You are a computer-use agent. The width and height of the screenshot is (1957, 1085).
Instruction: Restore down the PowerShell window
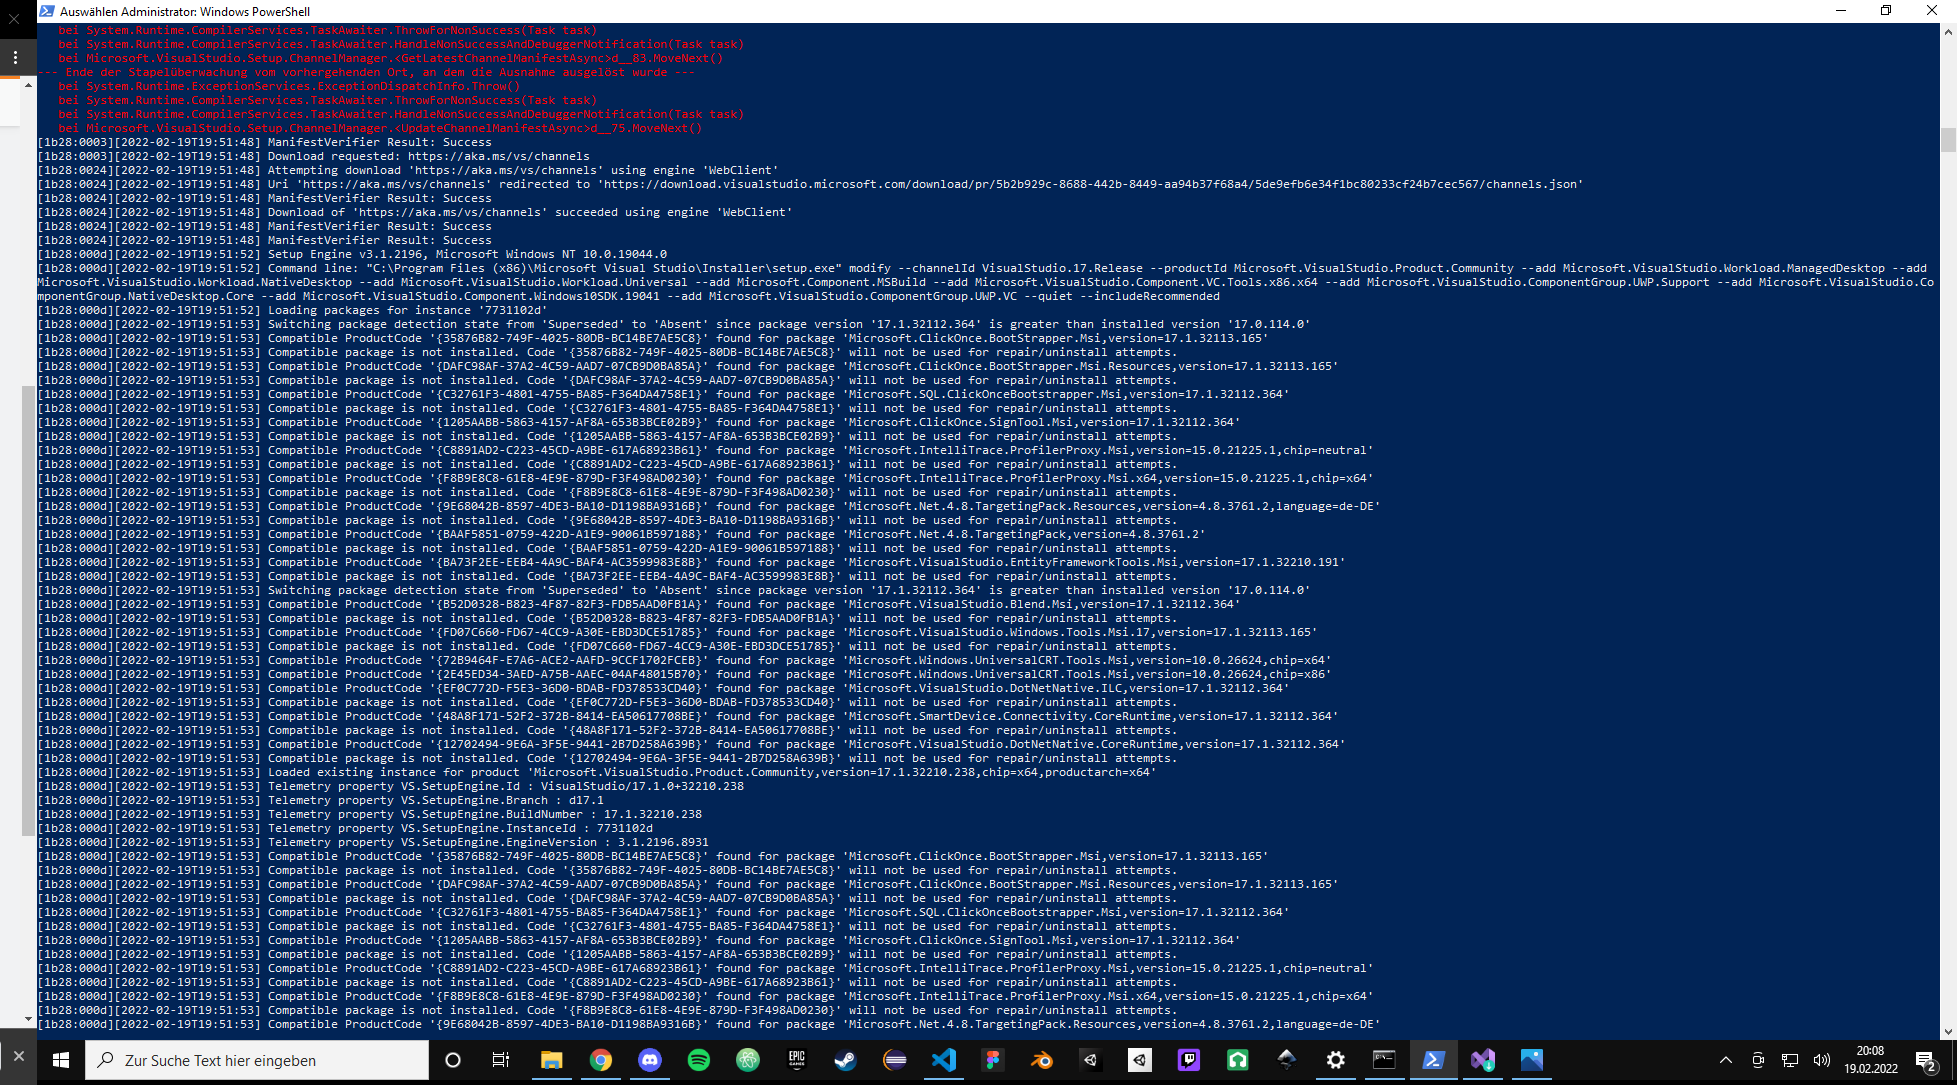1886,11
